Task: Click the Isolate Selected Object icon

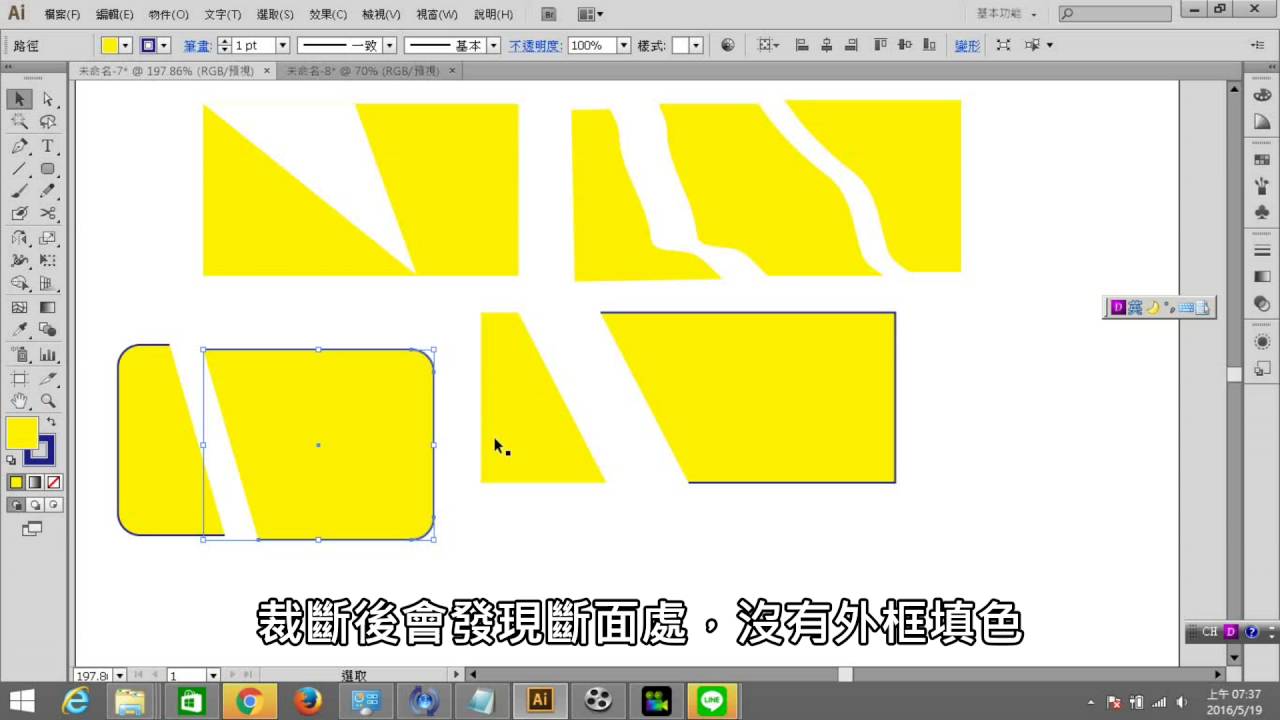Action: click(1003, 45)
